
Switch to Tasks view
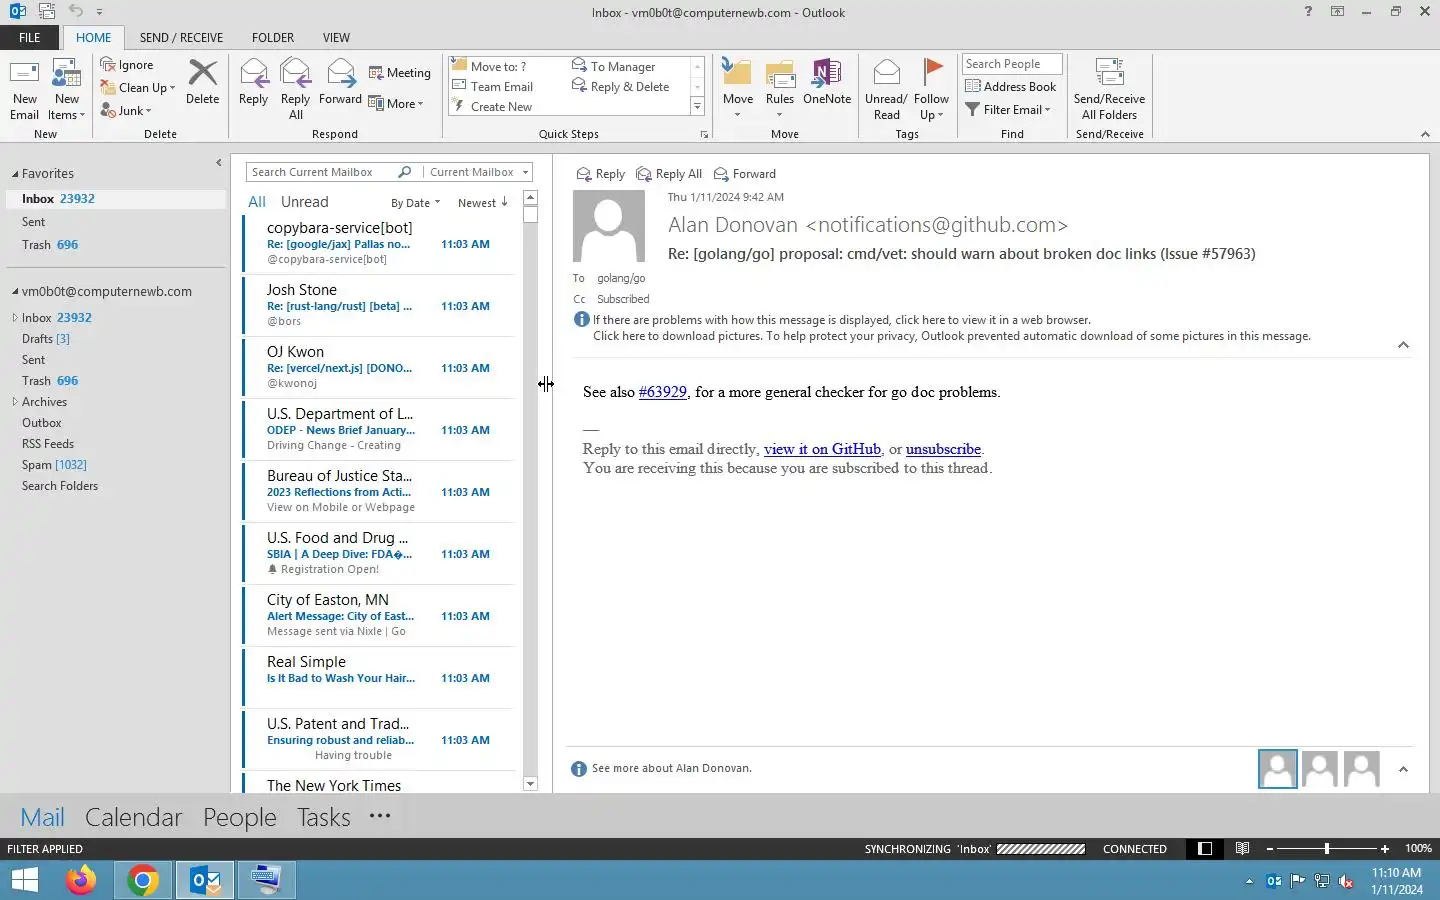click(323, 817)
